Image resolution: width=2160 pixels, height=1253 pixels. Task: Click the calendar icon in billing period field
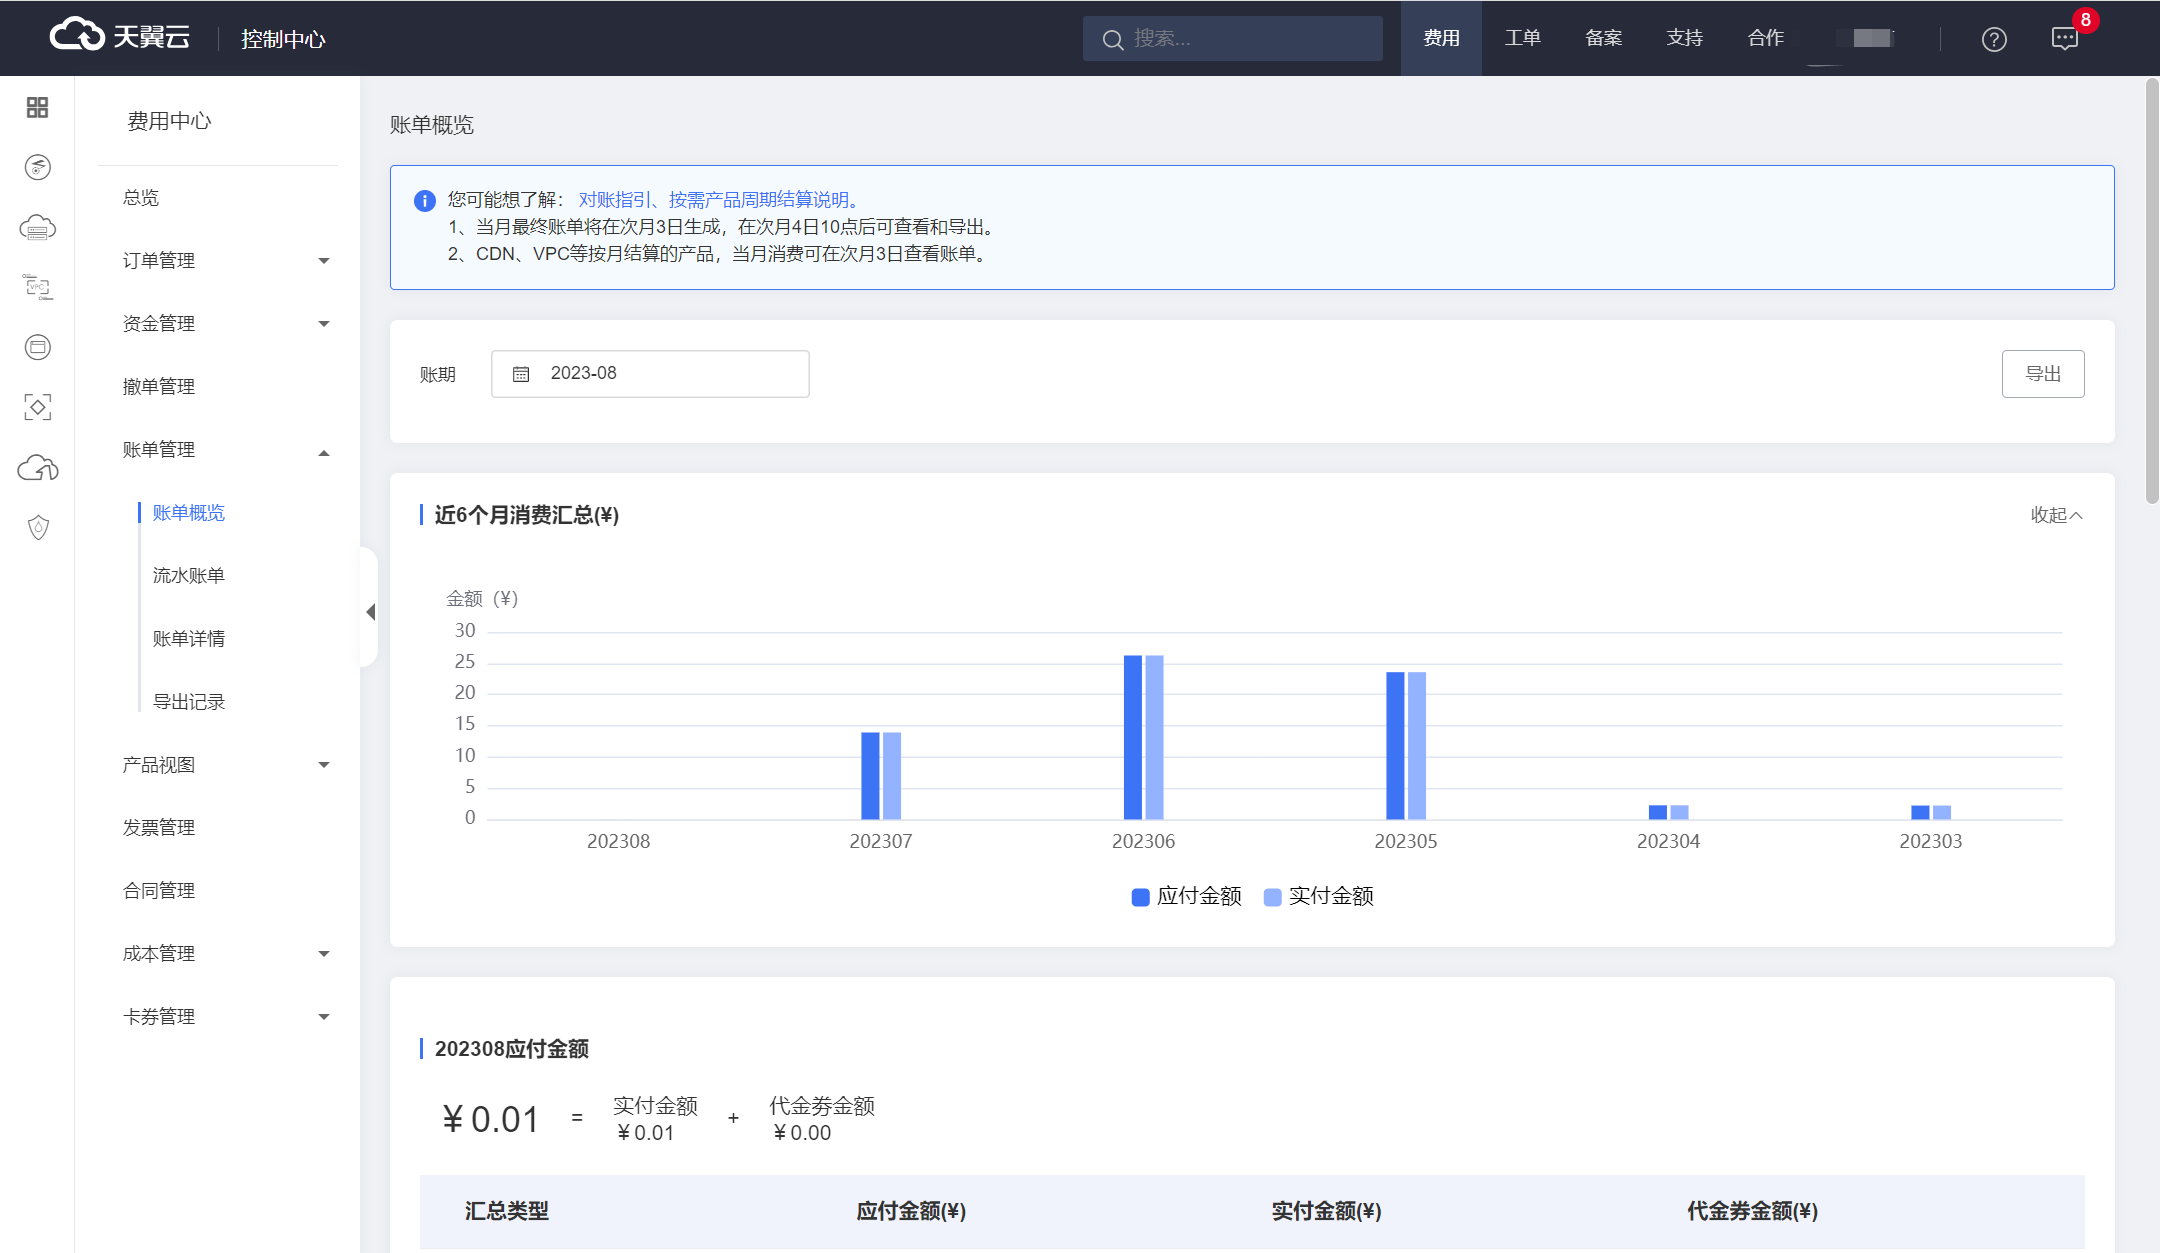(x=521, y=374)
